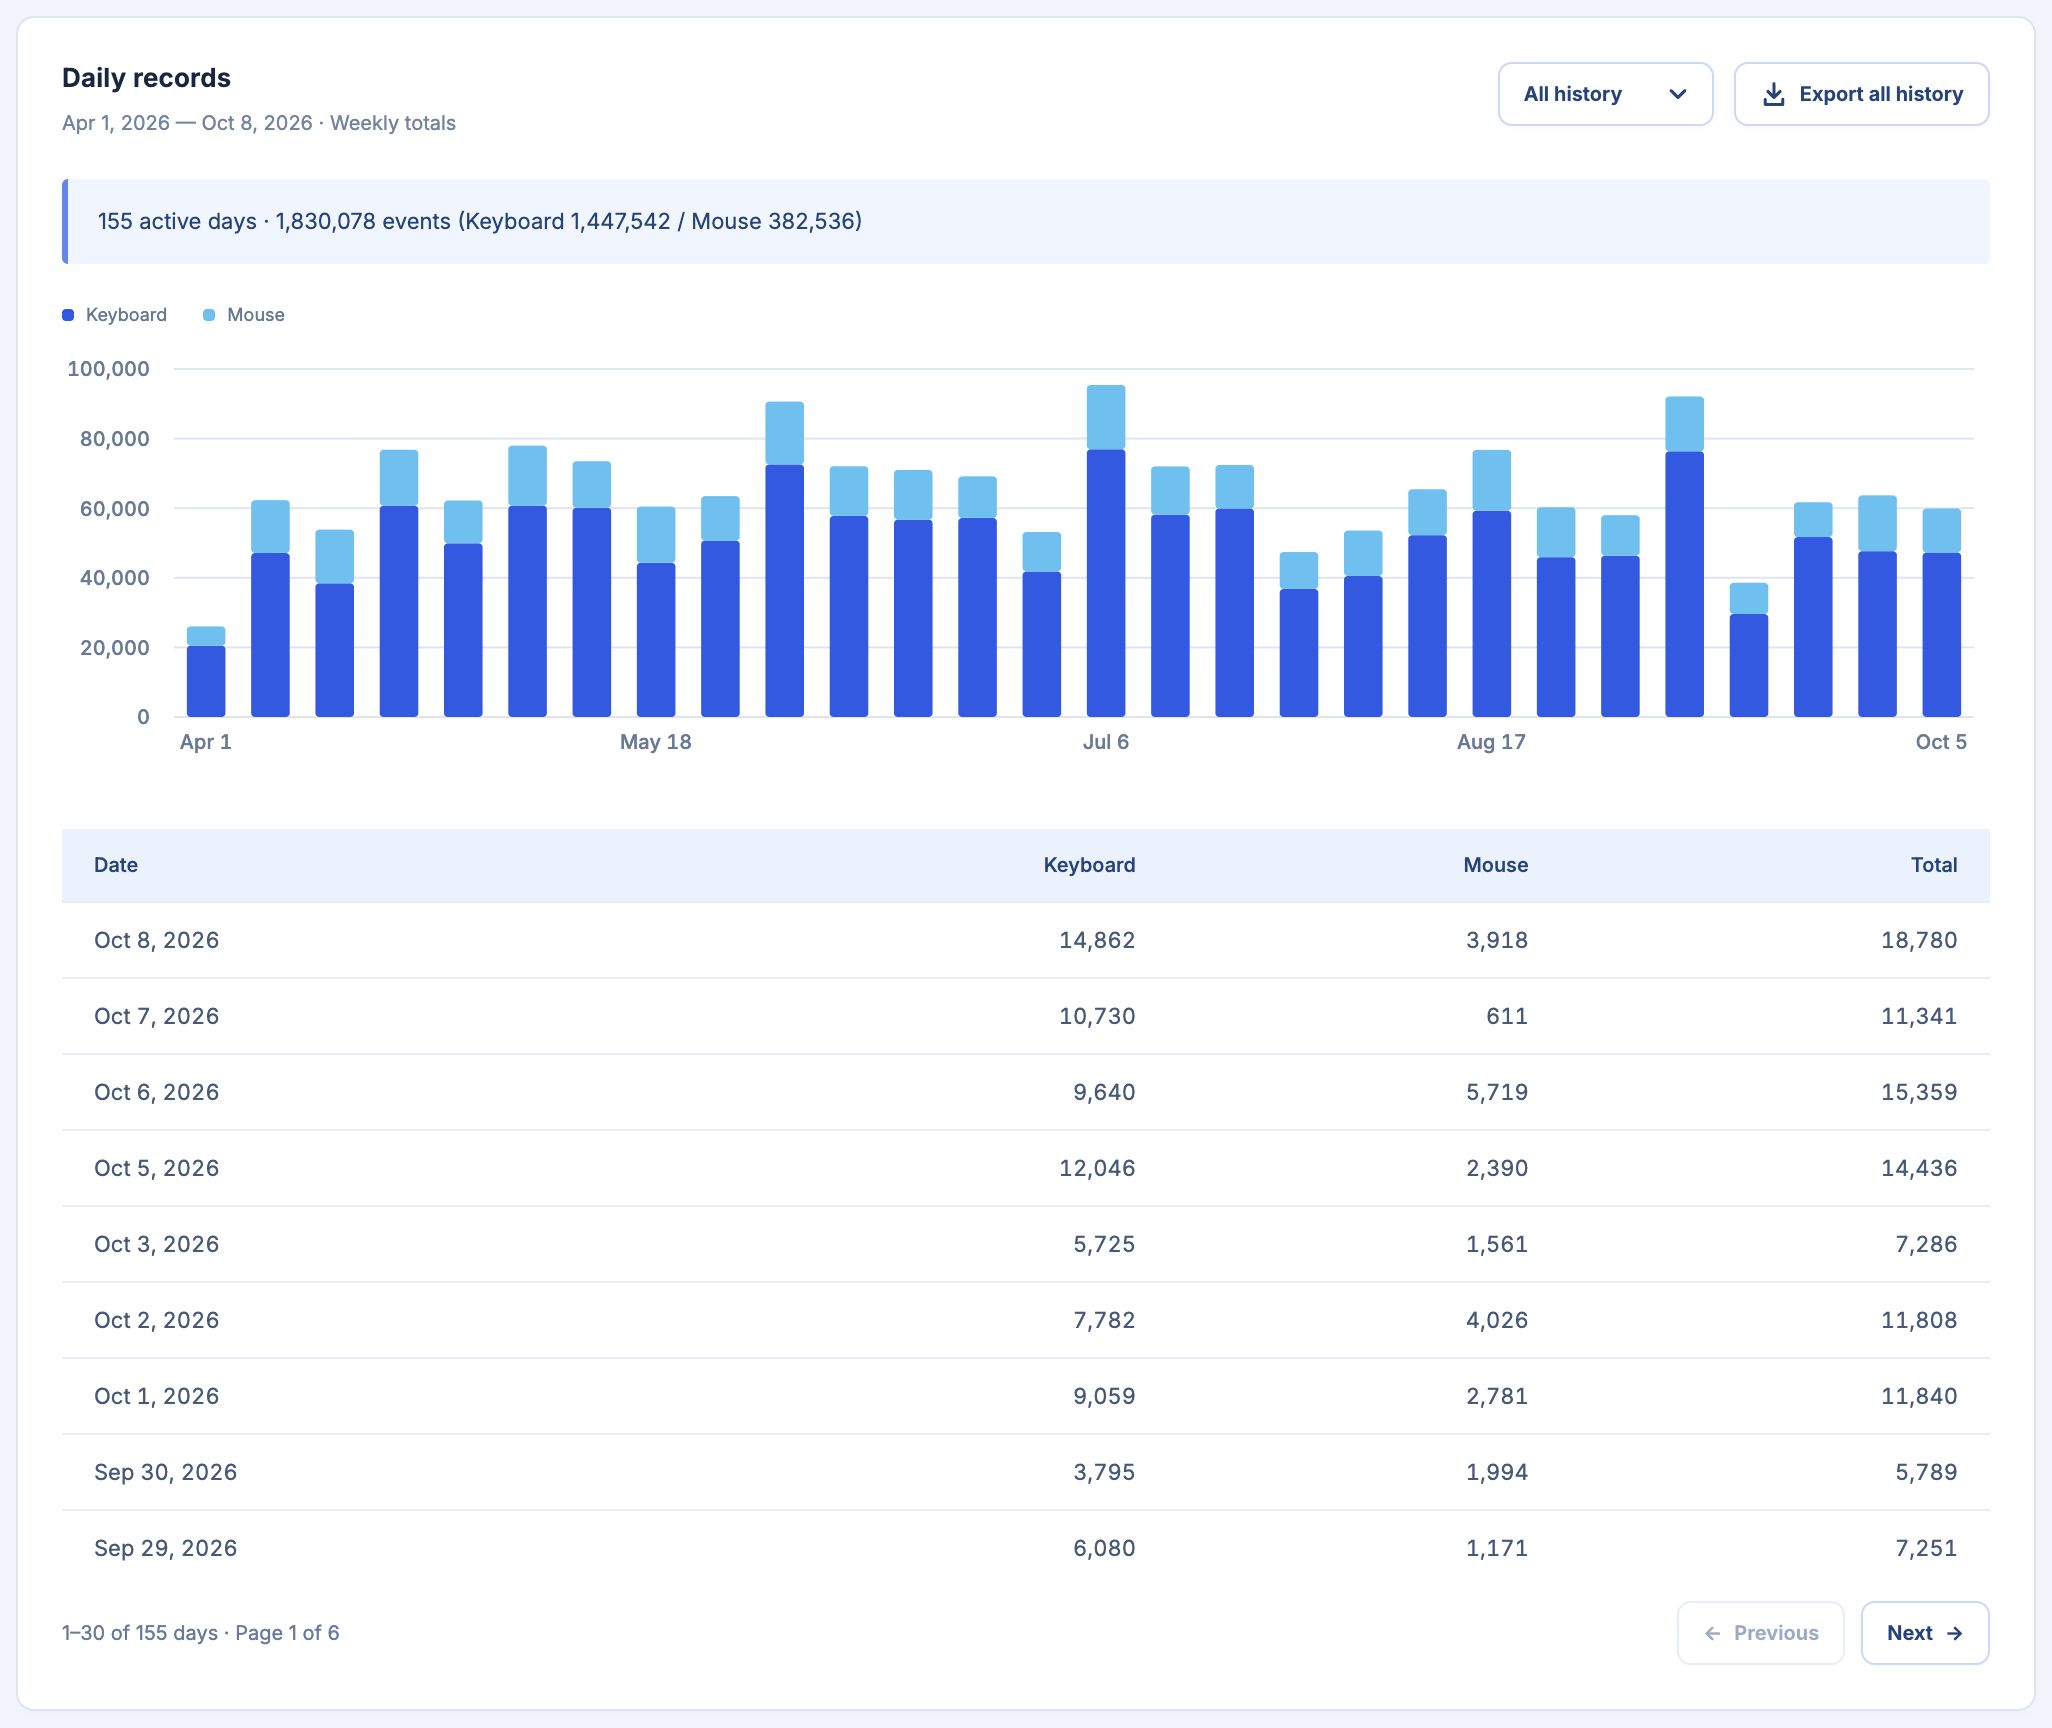This screenshot has width=2052, height=1728.
Task: Select the Oct 7, 2026 row date
Action: (157, 1016)
